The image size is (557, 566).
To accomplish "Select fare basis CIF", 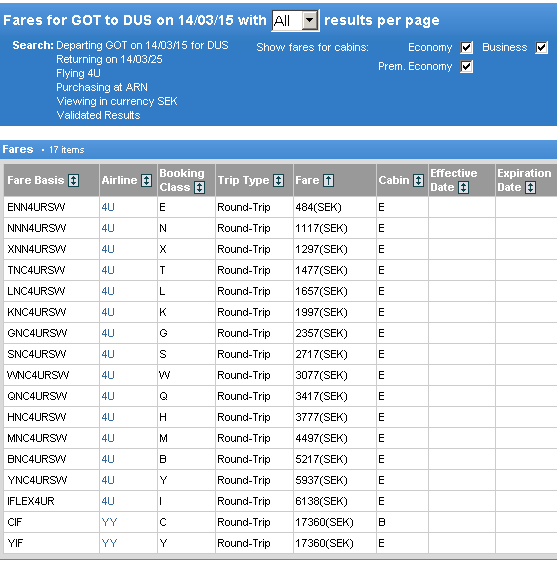I will [x=14, y=522].
